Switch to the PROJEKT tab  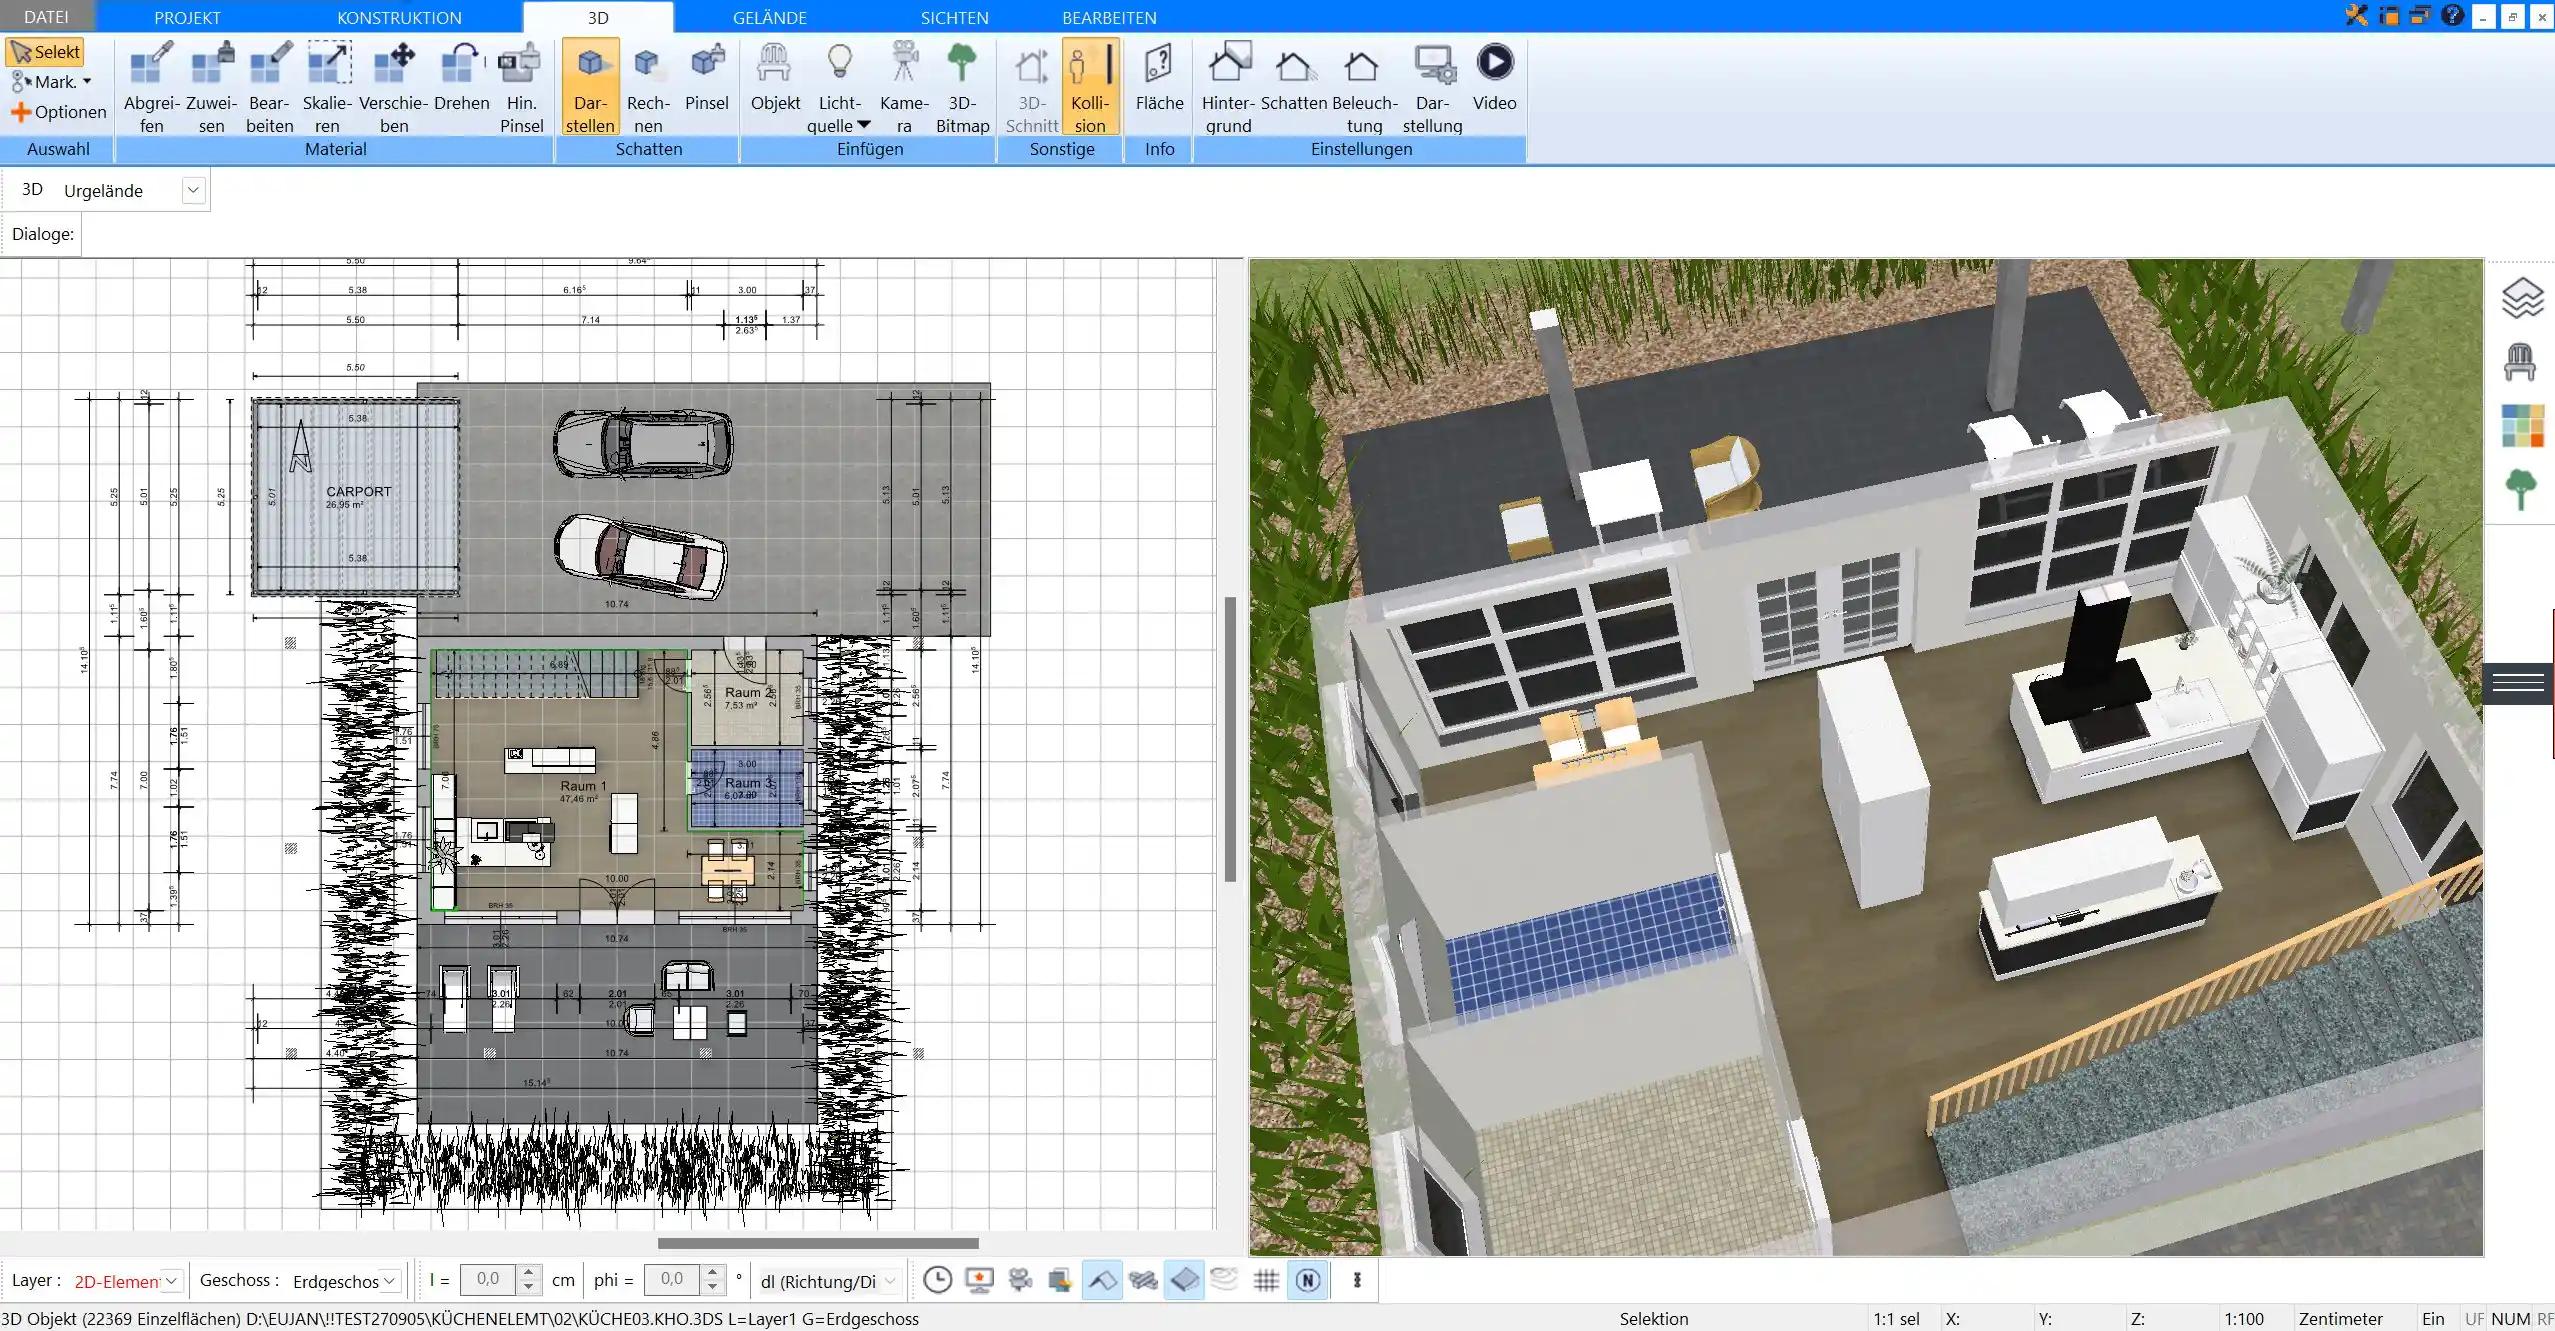click(x=187, y=17)
